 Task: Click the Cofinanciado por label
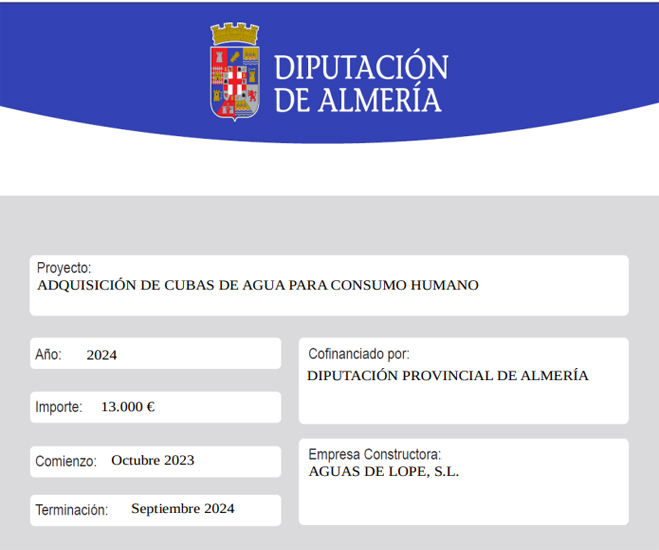click(359, 354)
